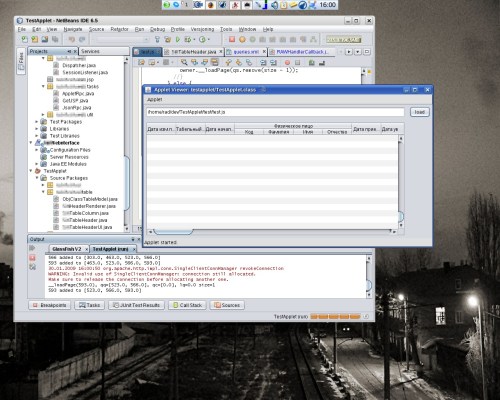Click the TestApplet (run) progress bar
The image size is (500, 400).
click(335, 316)
